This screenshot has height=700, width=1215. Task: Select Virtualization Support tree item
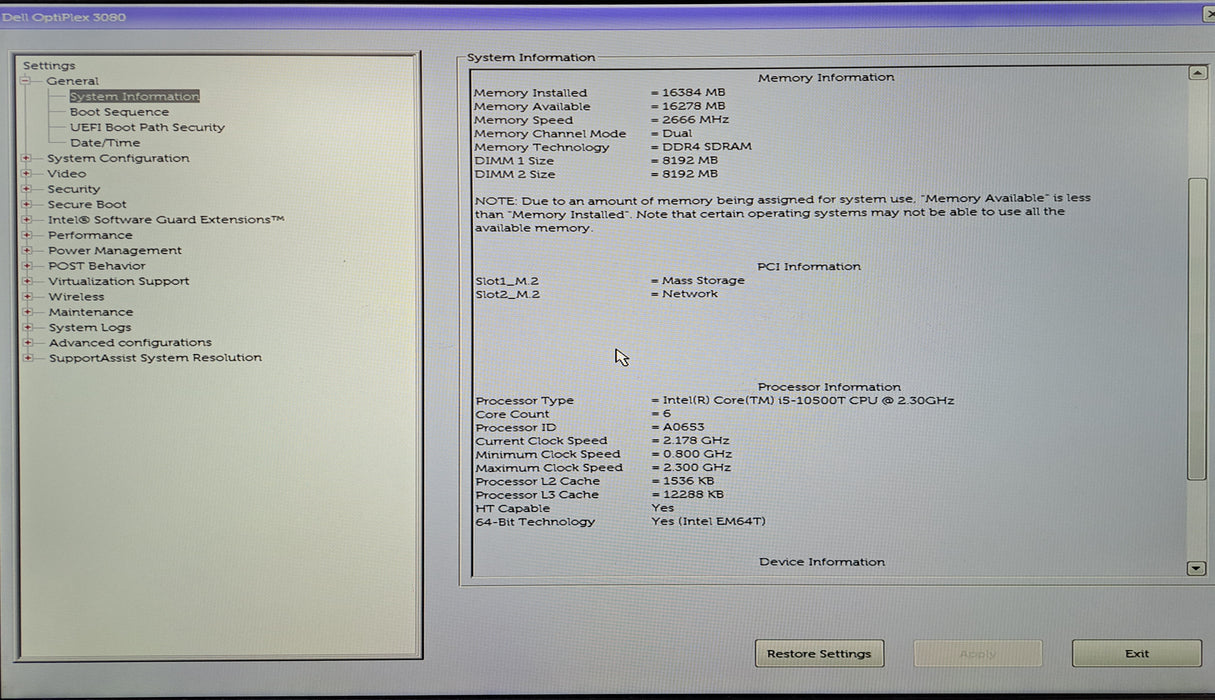[x=118, y=281]
